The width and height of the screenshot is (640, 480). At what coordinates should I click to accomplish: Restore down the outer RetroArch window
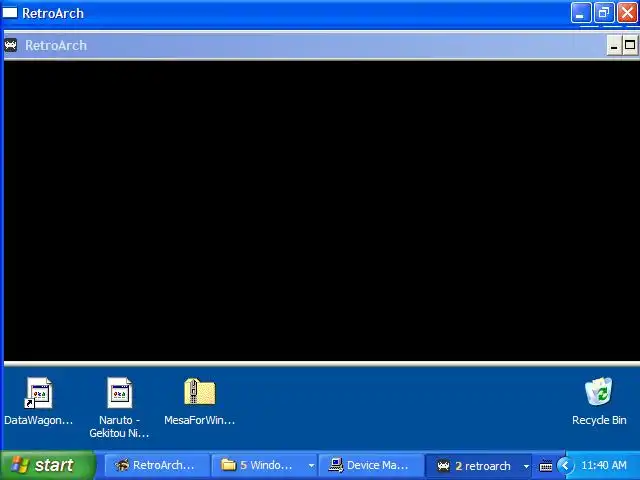[604, 13]
